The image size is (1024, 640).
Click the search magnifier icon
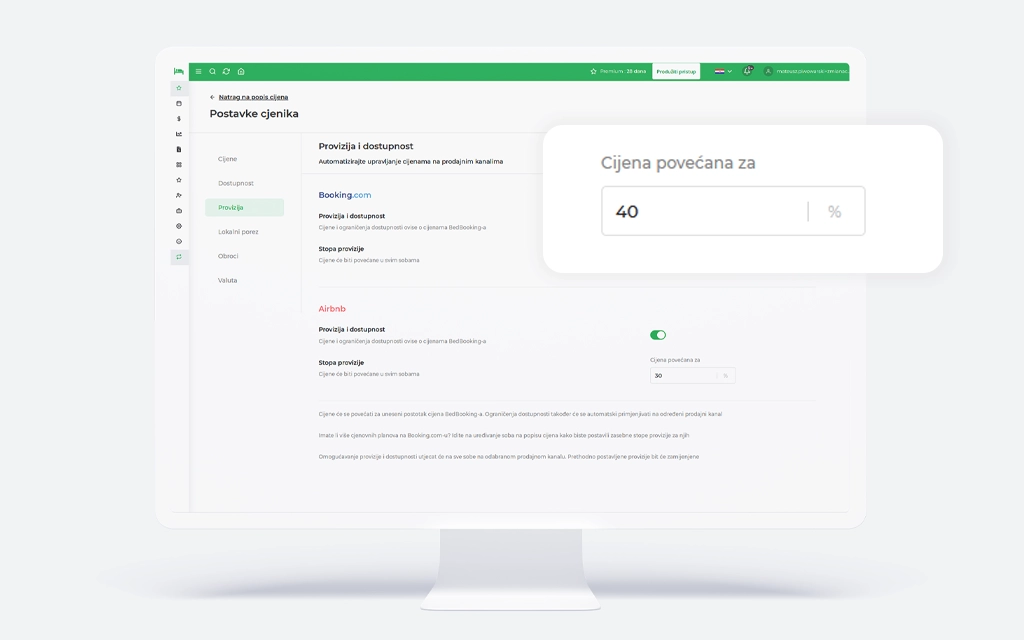[x=212, y=72]
